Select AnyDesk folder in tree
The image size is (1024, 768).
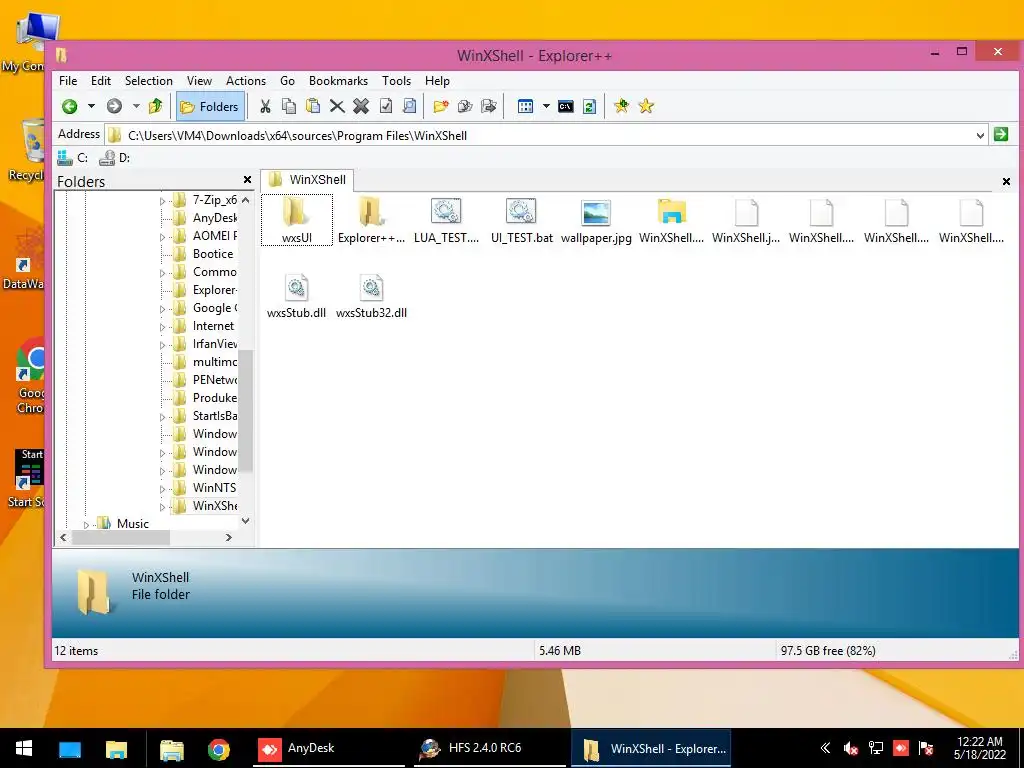click(214, 218)
